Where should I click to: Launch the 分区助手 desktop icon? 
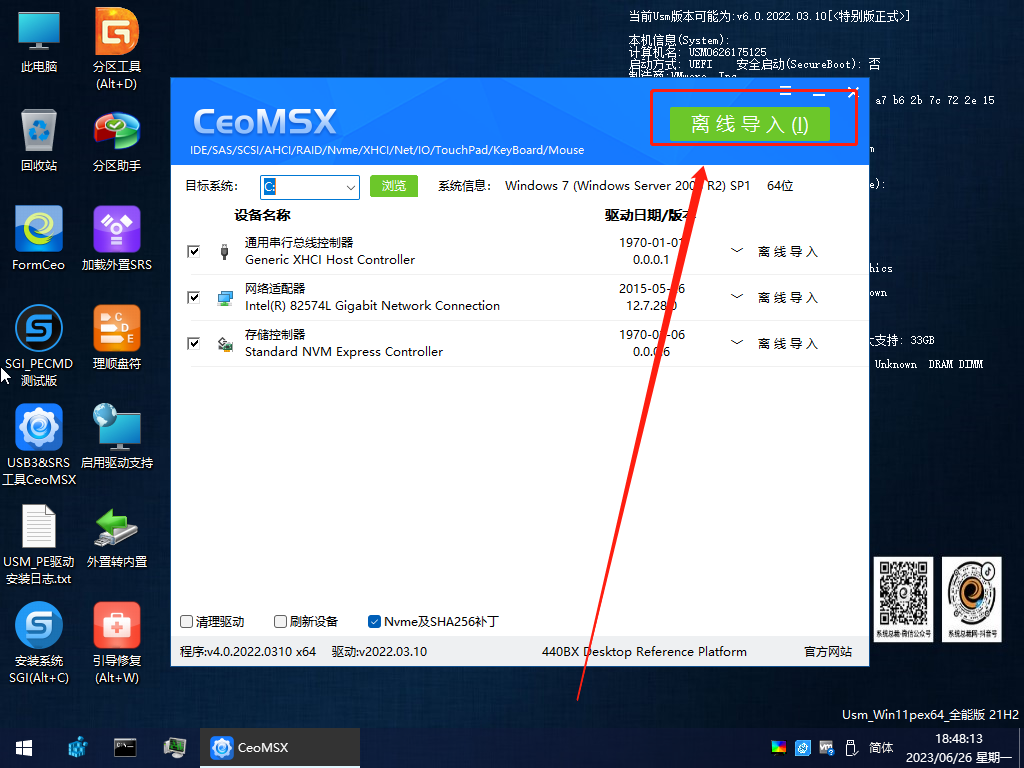coord(117,140)
